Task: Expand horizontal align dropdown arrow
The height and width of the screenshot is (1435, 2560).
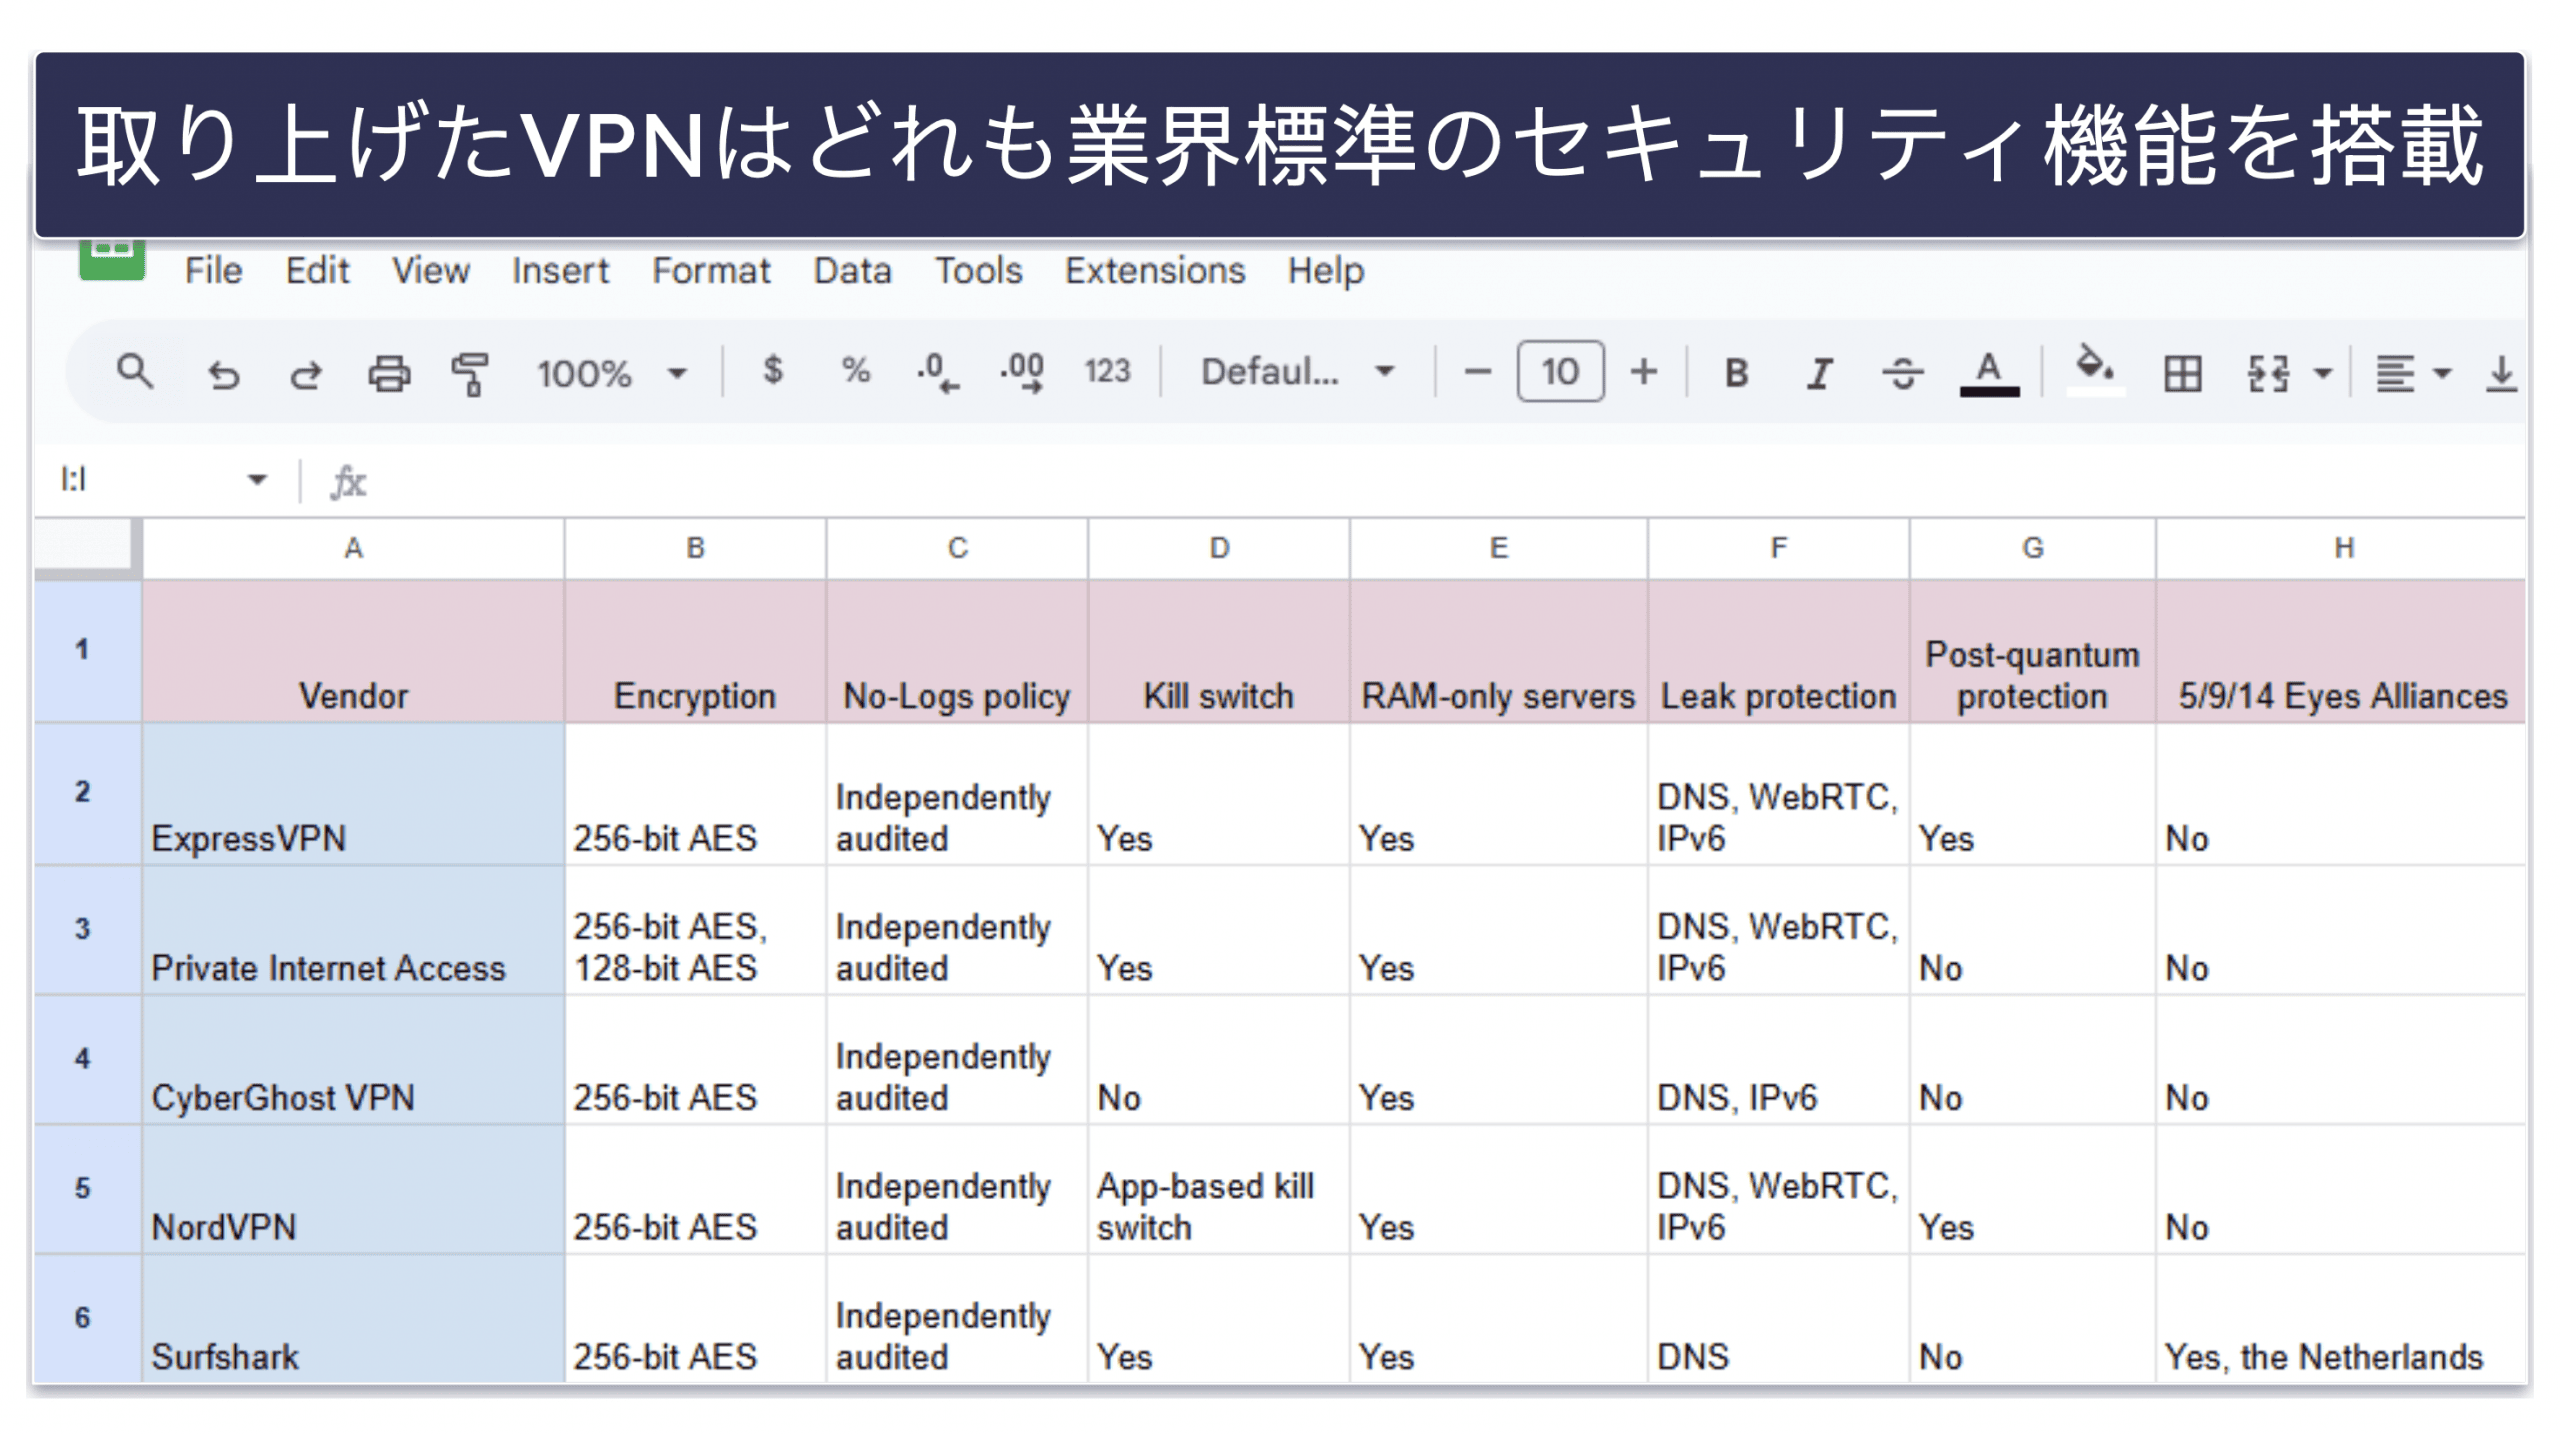Action: coord(2442,373)
